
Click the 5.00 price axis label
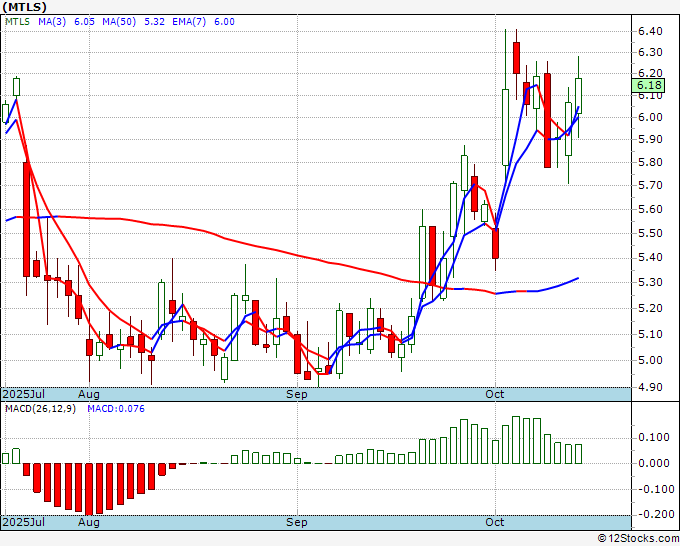650,360
